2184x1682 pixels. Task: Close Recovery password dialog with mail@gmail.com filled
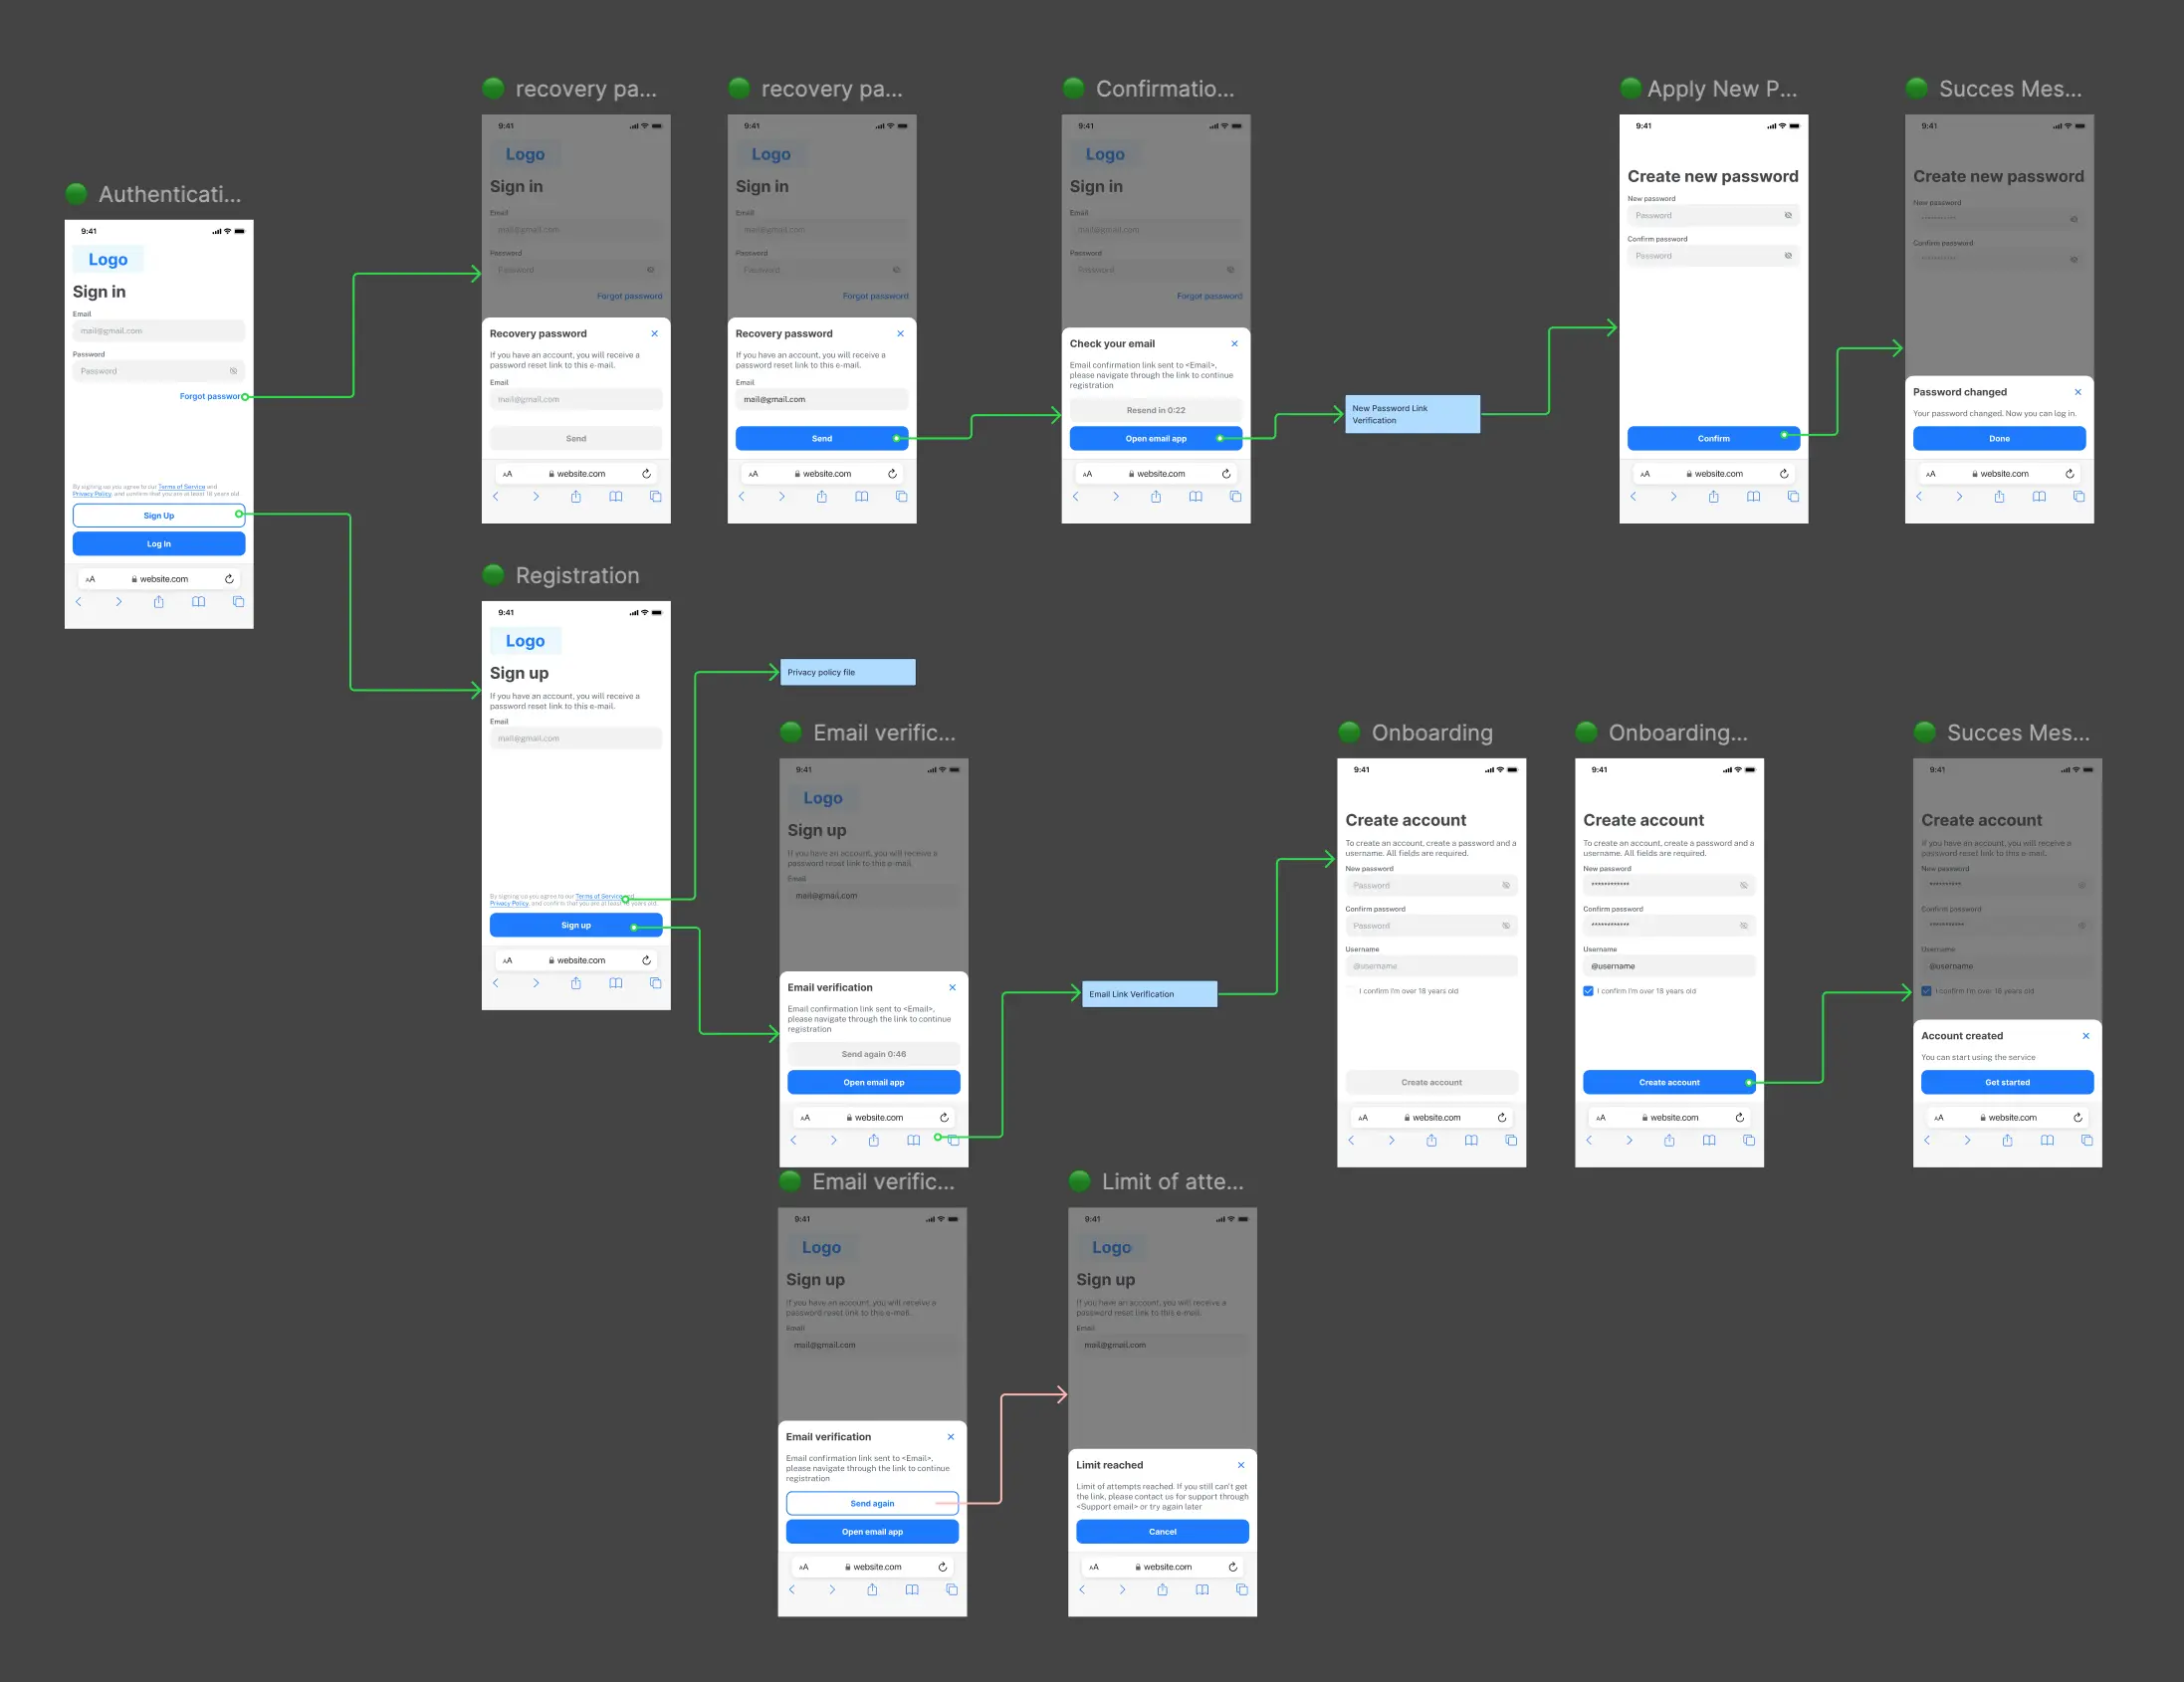point(900,333)
